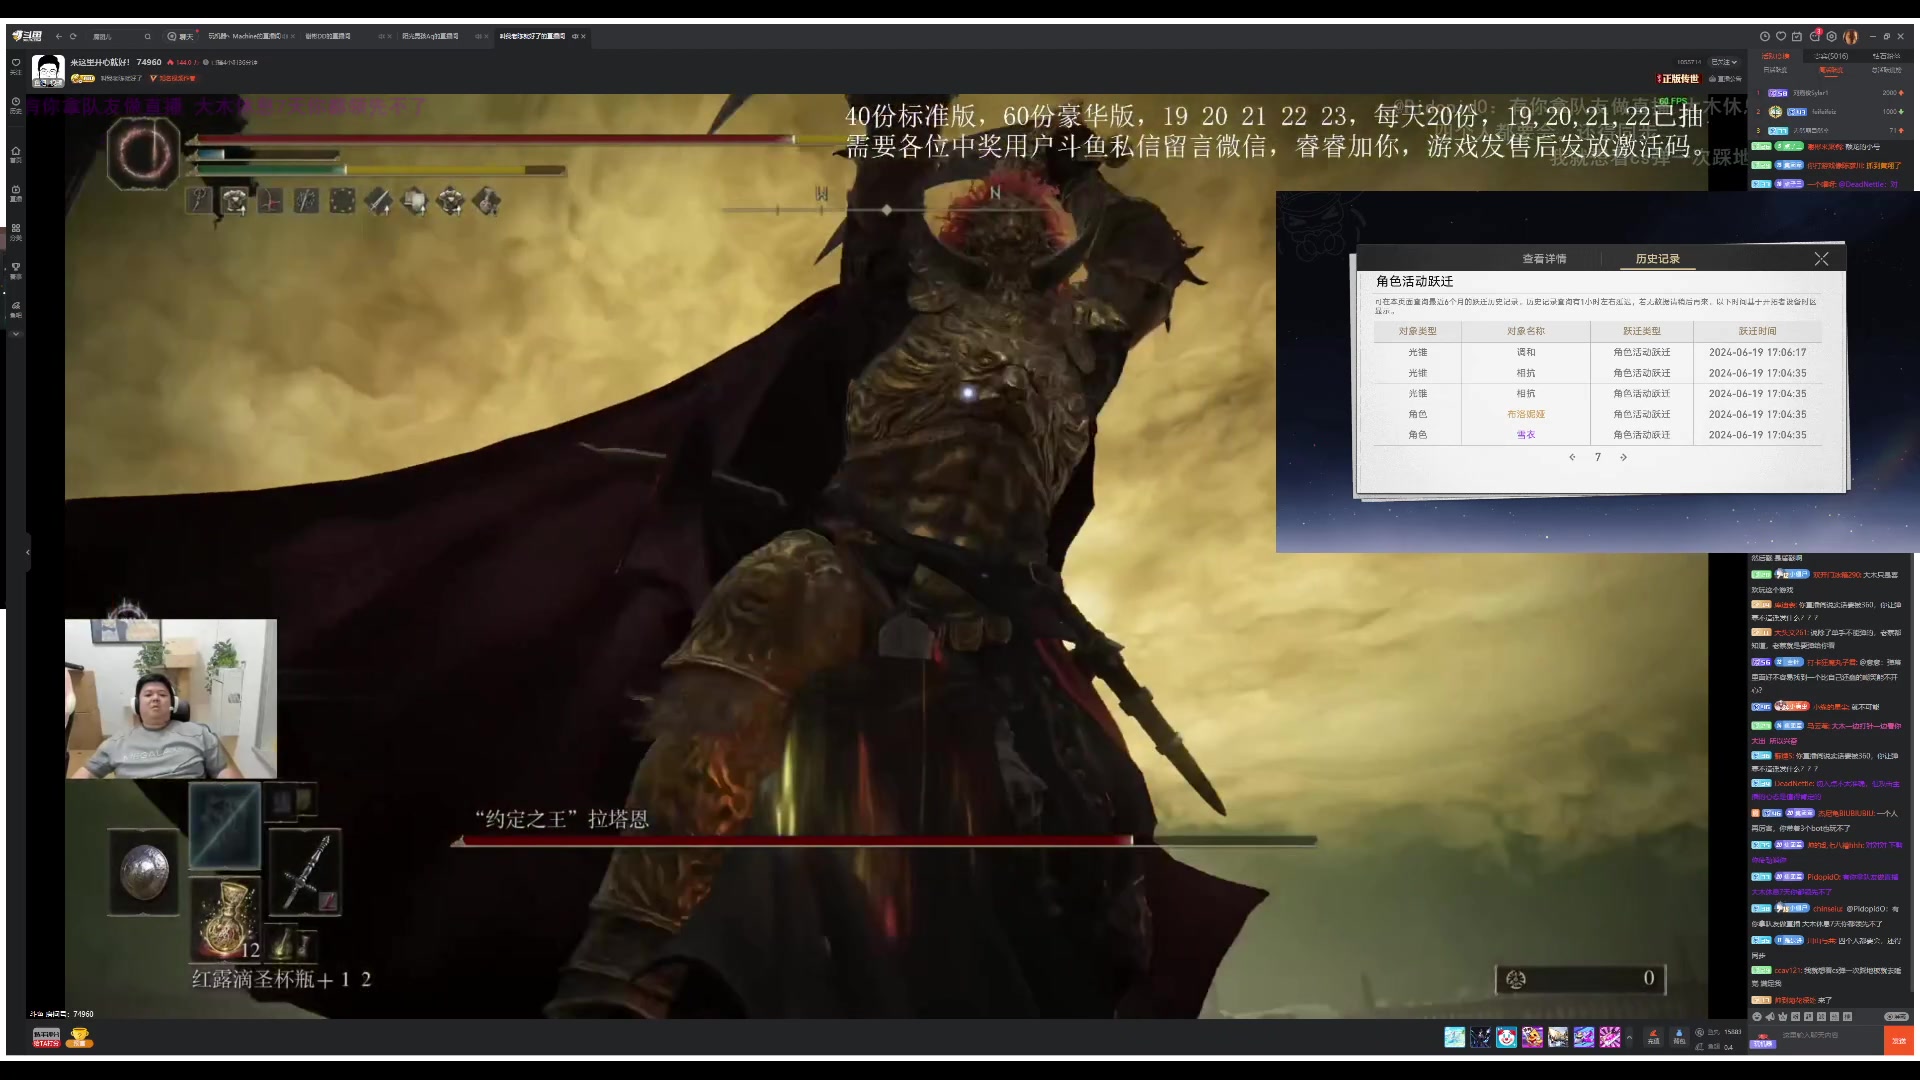Expand the 已关注 follow dropdown
The width and height of the screenshot is (1920, 1080).
click(1724, 62)
